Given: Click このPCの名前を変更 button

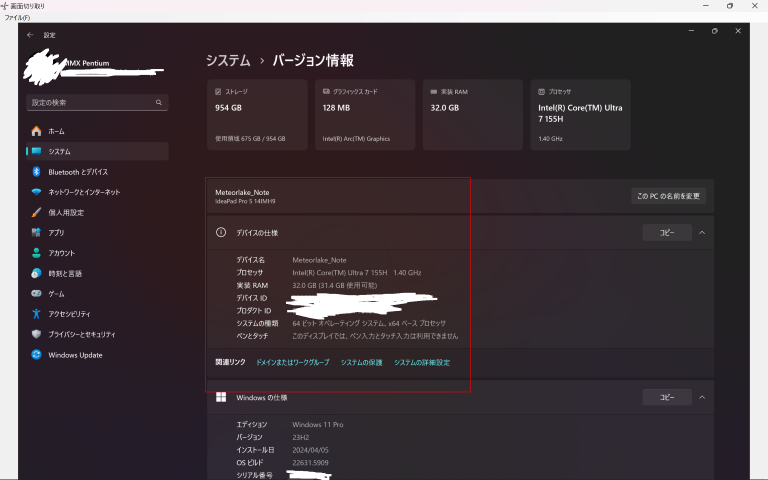Looking at the screenshot, I should (x=669, y=195).
